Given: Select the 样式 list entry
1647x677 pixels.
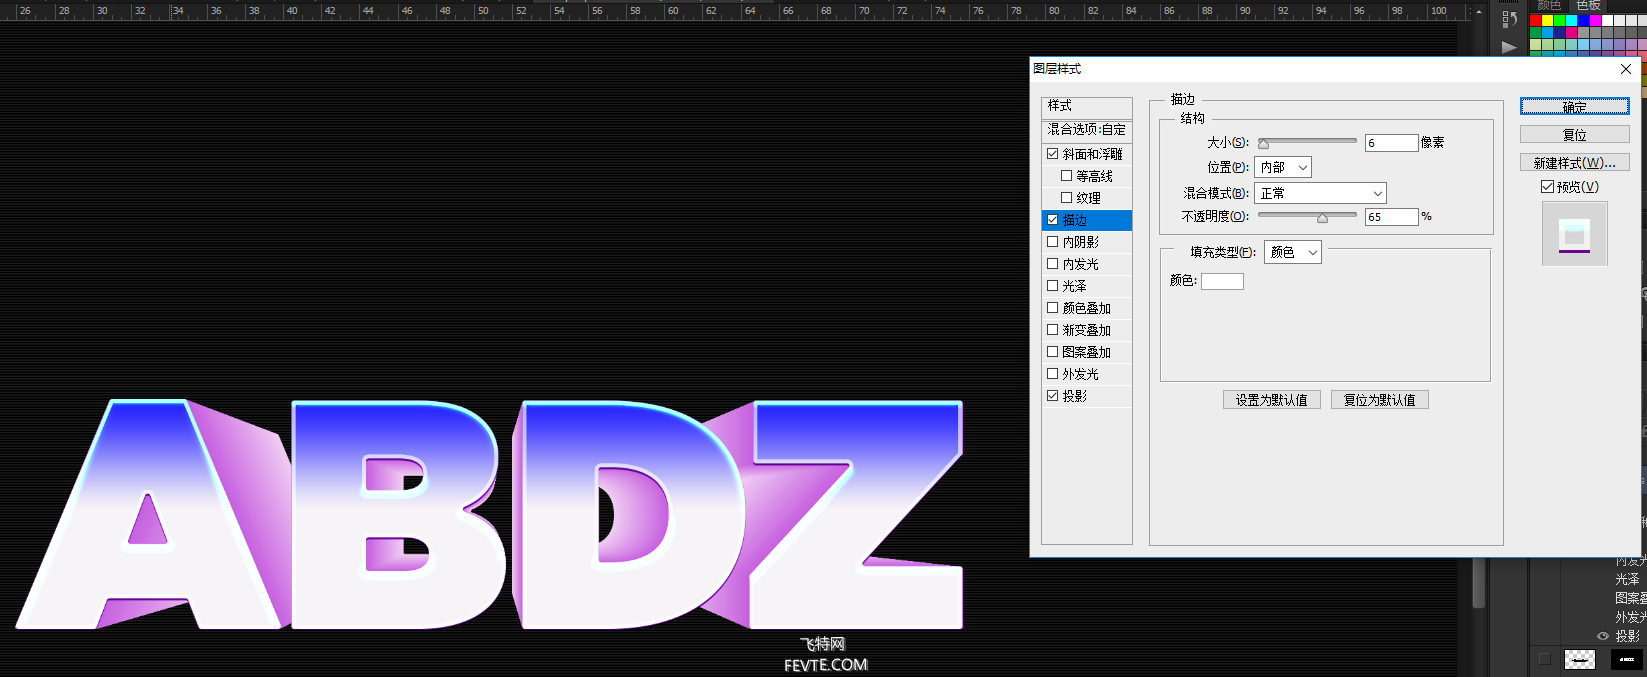Looking at the screenshot, I should [x=1087, y=106].
